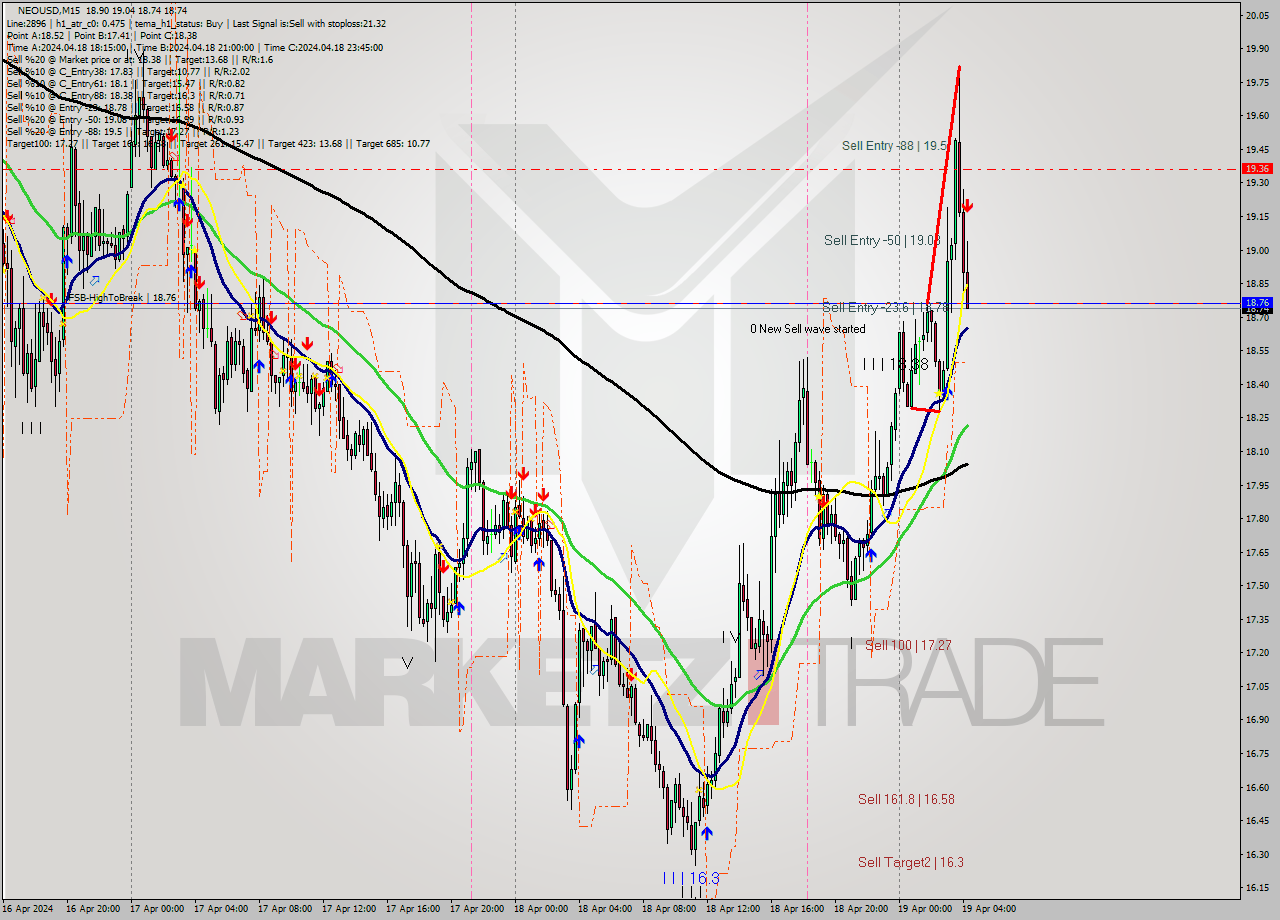Click the 'Point A:18.52' info line
1280x920 pixels.
point(102,35)
